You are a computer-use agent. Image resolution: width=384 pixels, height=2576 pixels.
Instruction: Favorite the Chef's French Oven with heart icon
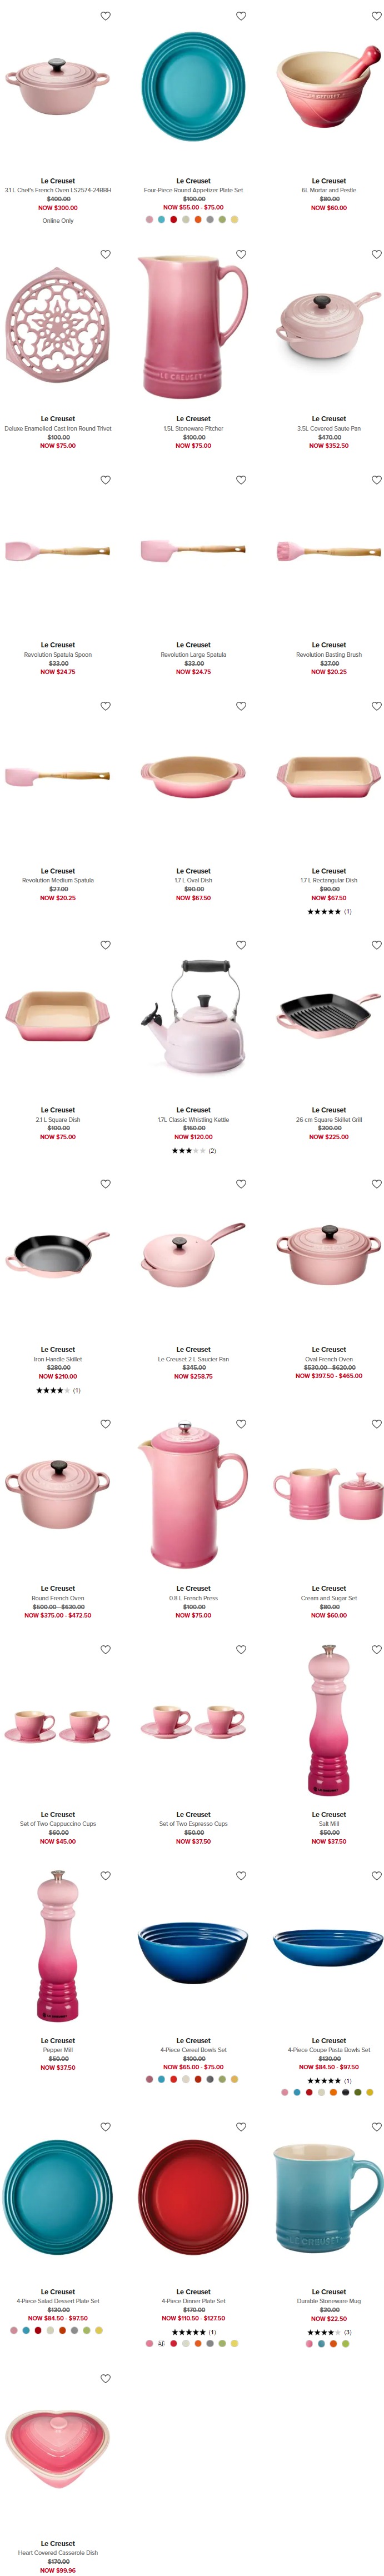coord(105,16)
